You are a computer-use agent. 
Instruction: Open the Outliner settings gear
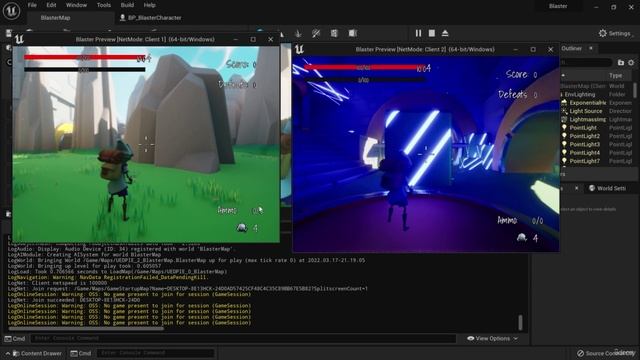pyautogui.click(x=631, y=62)
